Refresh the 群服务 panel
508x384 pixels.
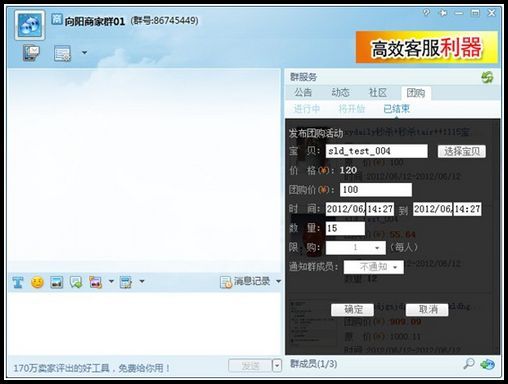point(487,77)
